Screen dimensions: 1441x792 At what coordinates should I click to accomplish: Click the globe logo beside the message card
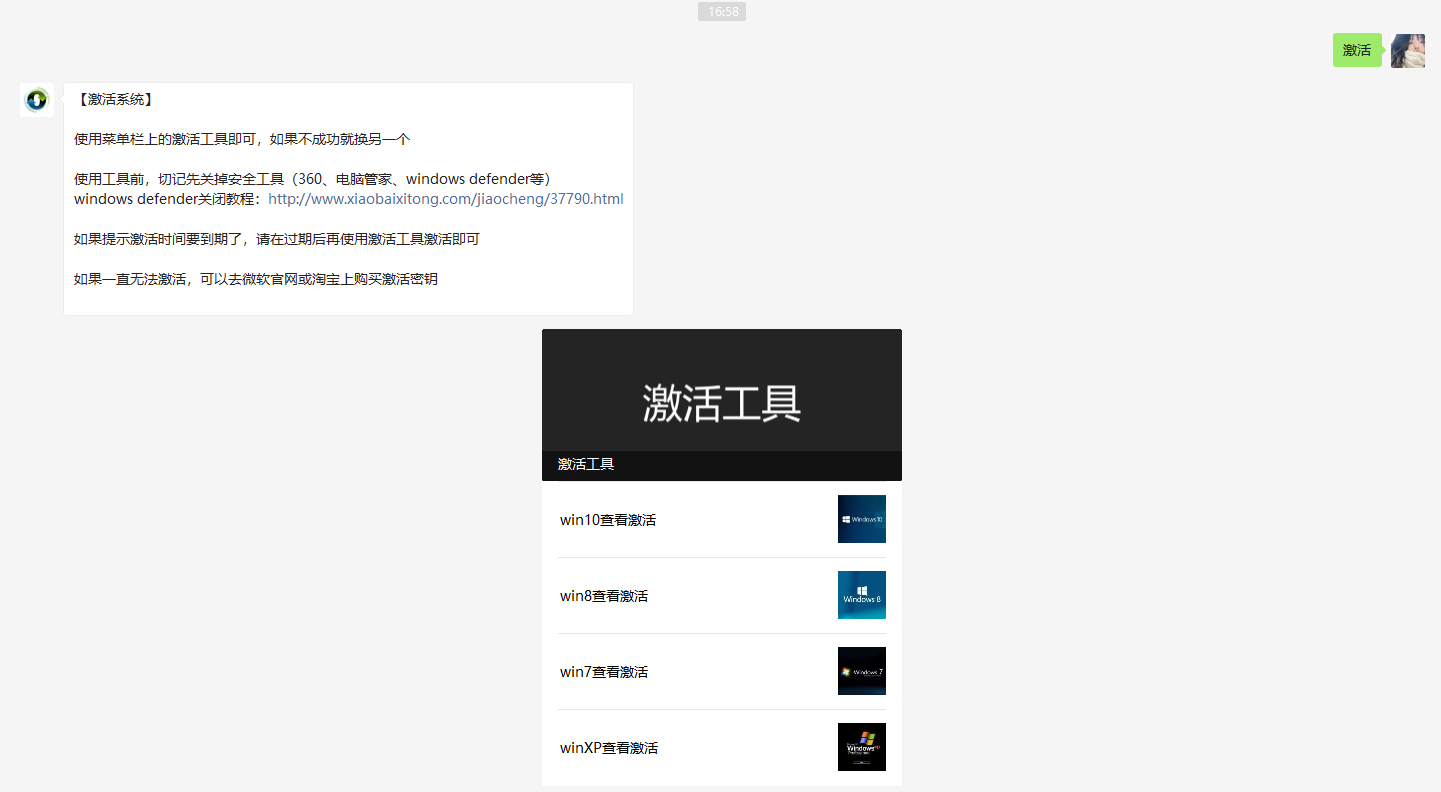[x=36, y=100]
